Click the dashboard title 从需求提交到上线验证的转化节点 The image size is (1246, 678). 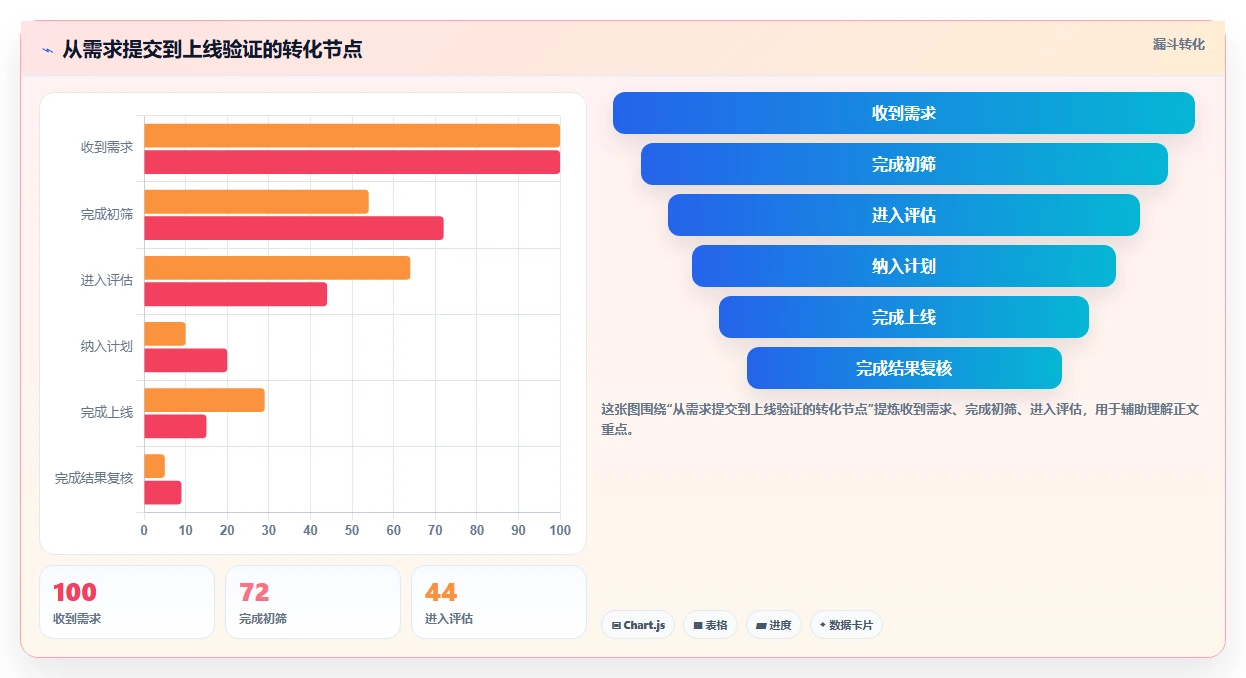[212, 49]
